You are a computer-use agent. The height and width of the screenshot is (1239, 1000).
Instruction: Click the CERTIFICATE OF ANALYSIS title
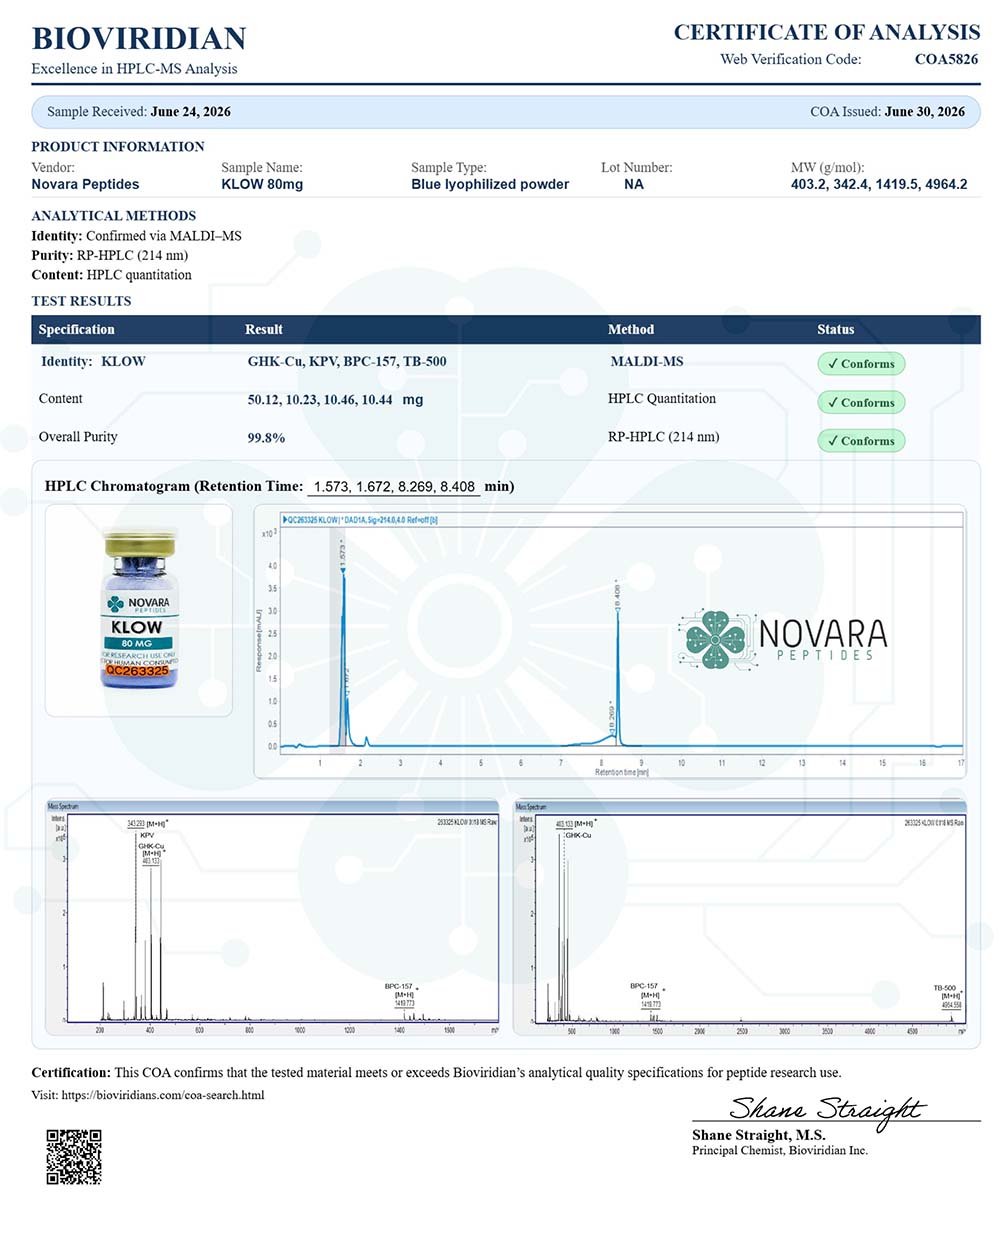coord(827,32)
